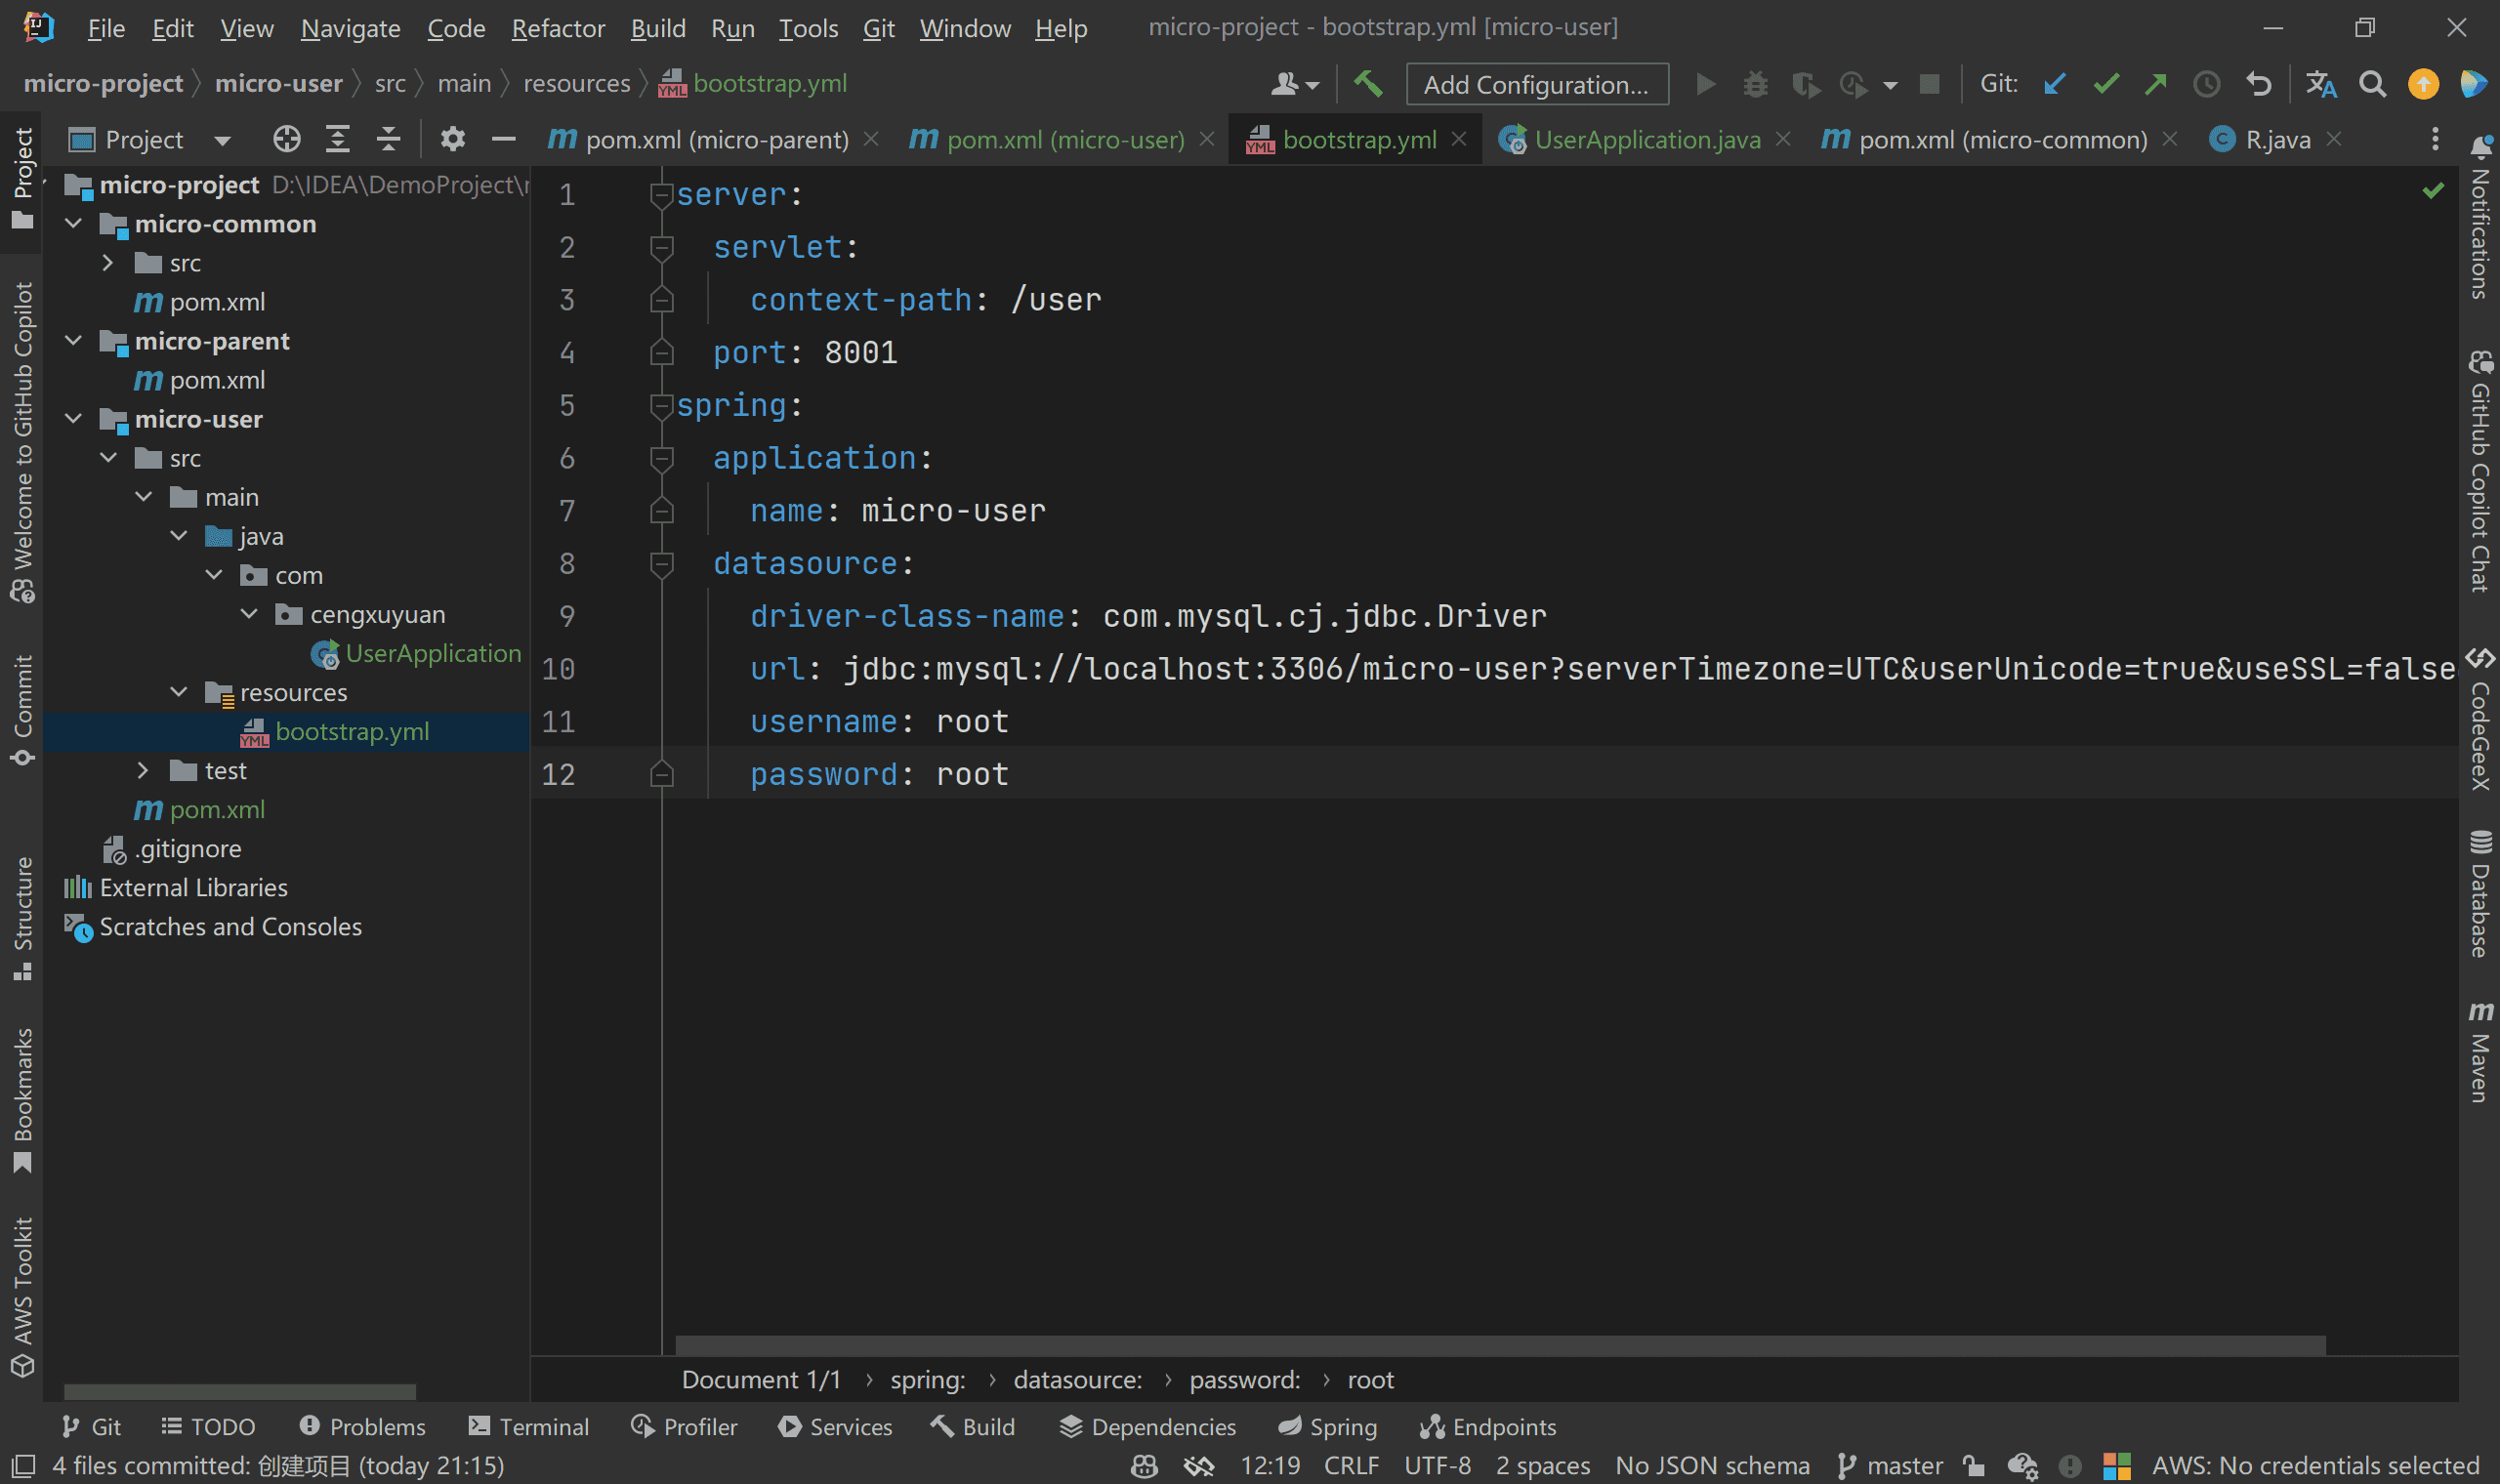
Task: Open the Dependencies tool window
Action: (1148, 1427)
